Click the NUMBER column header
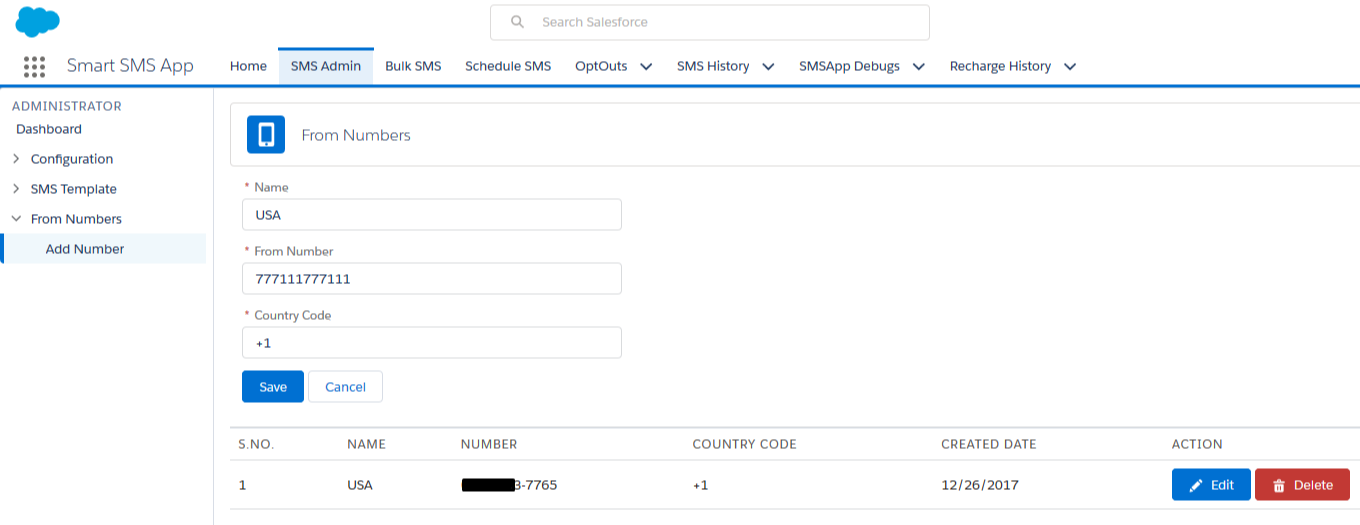Screen dimensions: 1360x525 pyautogui.click(x=489, y=444)
